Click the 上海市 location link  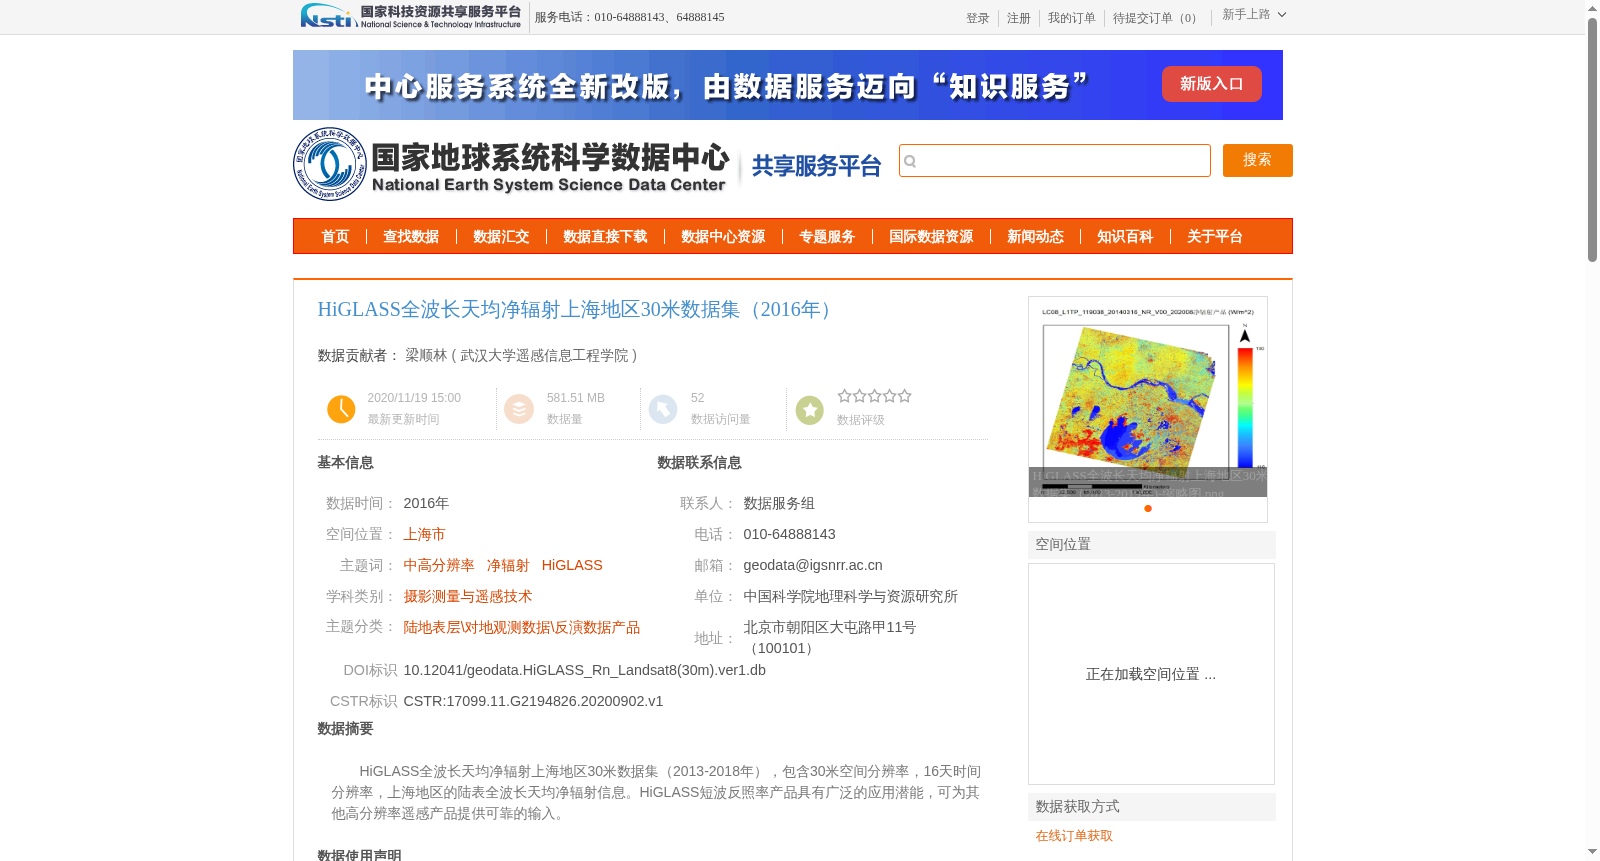[425, 535]
